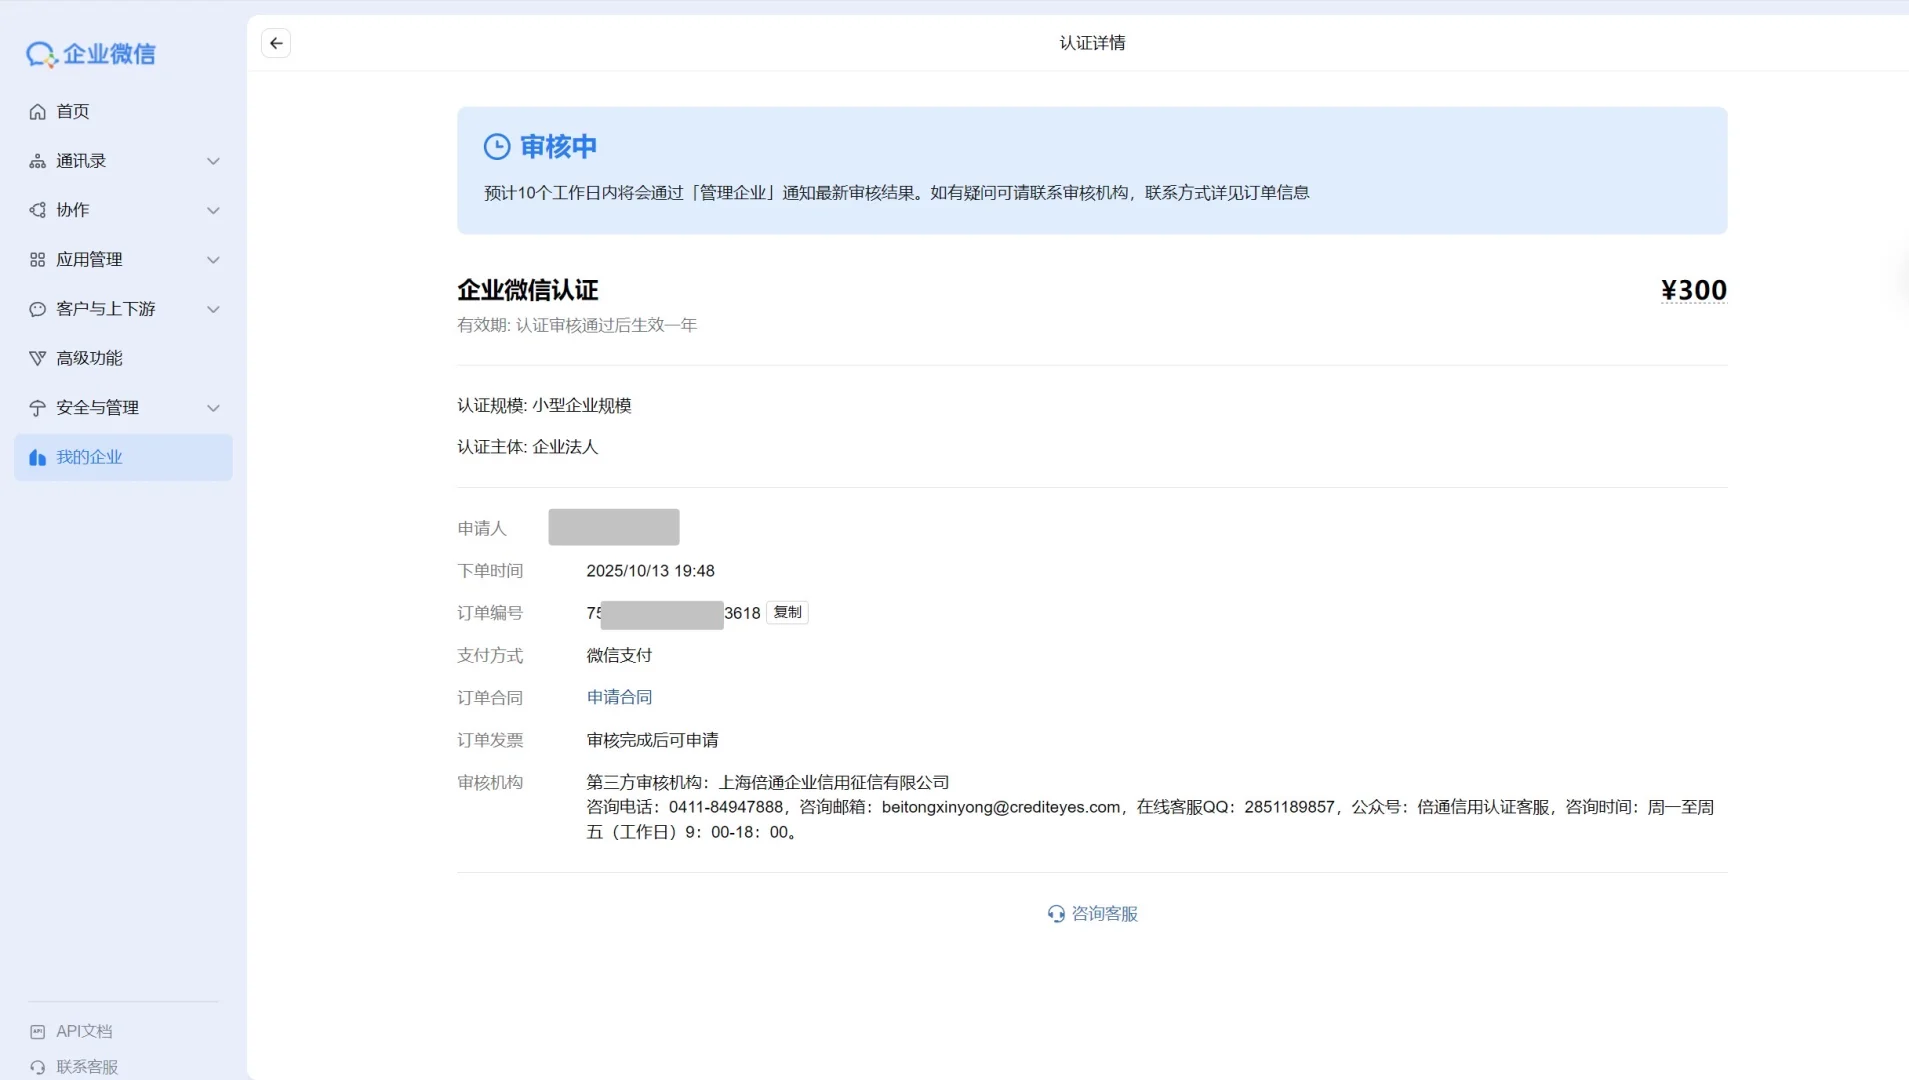Click the 审核中 status title
The width and height of the screenshot is (1909, 1080).
[x=558, y=147]
